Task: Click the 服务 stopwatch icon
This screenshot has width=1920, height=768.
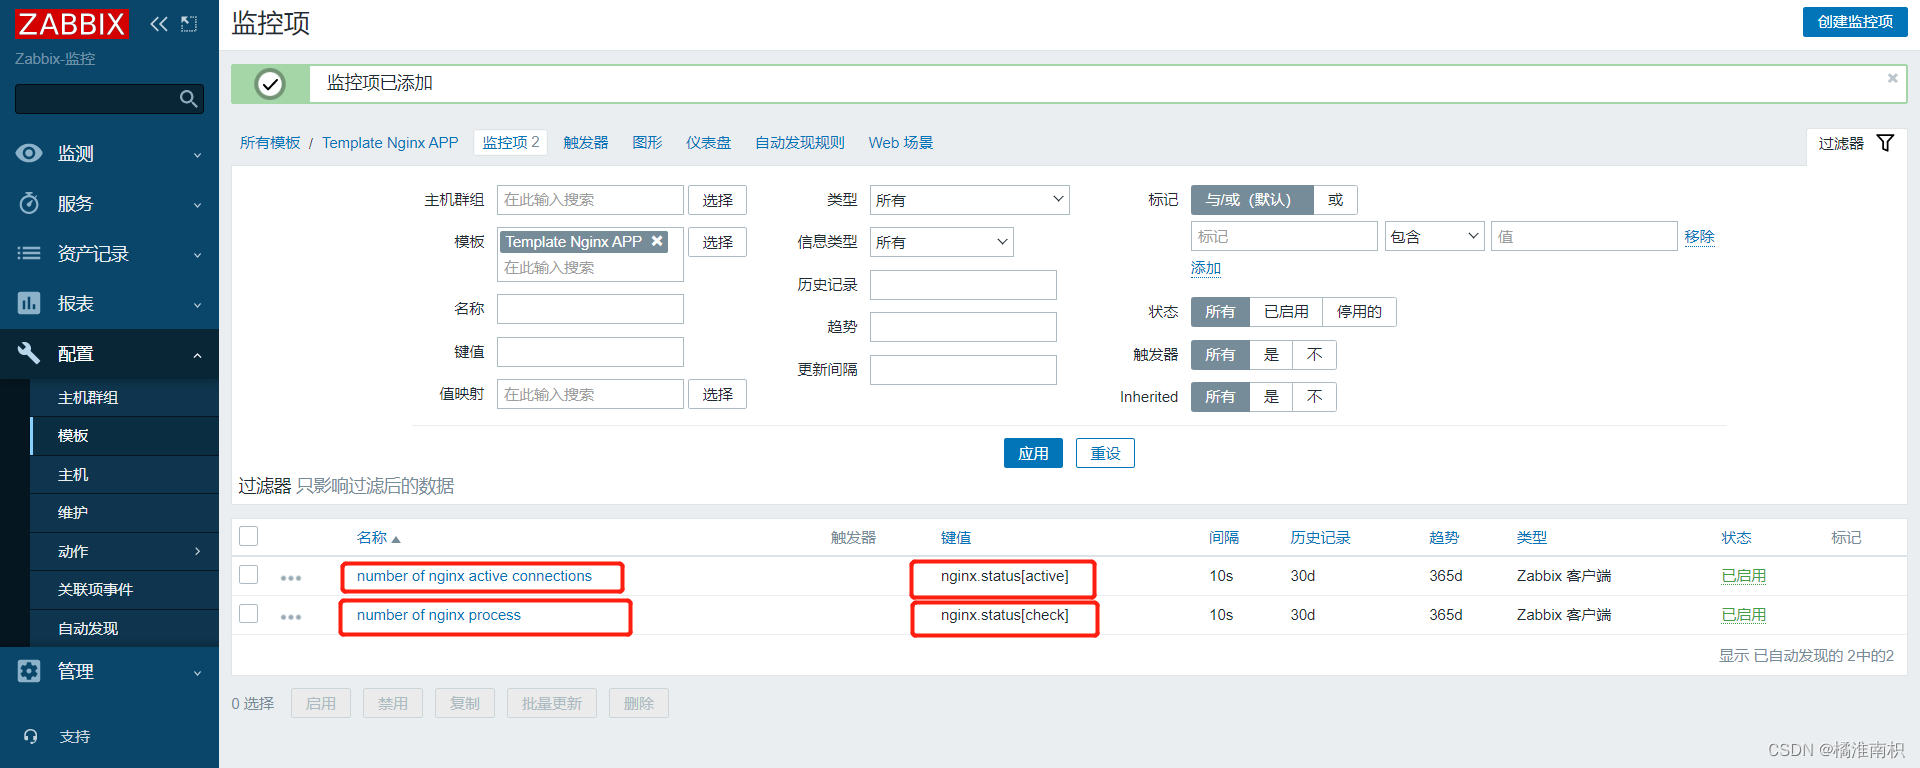Action: [x=29, y=203]
